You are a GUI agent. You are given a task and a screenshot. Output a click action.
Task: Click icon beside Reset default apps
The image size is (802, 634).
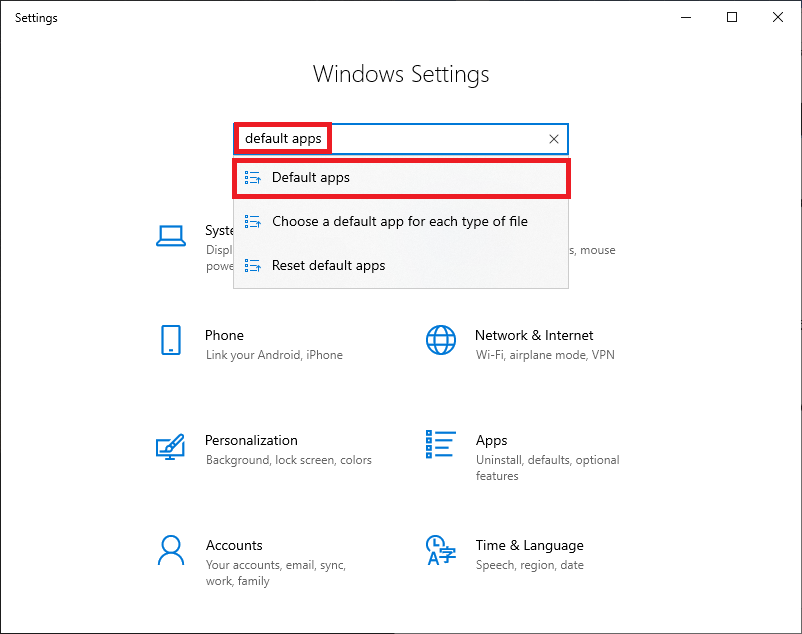[253, 265]
